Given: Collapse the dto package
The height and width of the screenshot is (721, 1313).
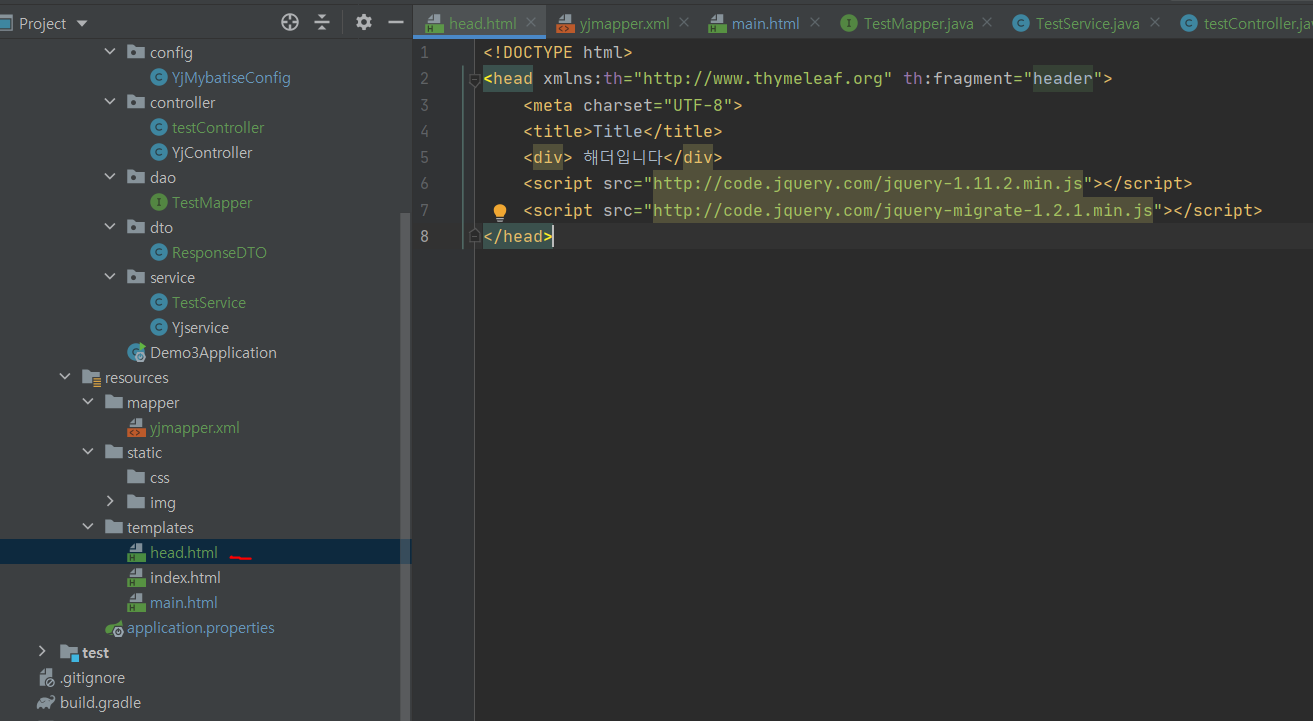Looking at the screenshot, I should [110, 227].
